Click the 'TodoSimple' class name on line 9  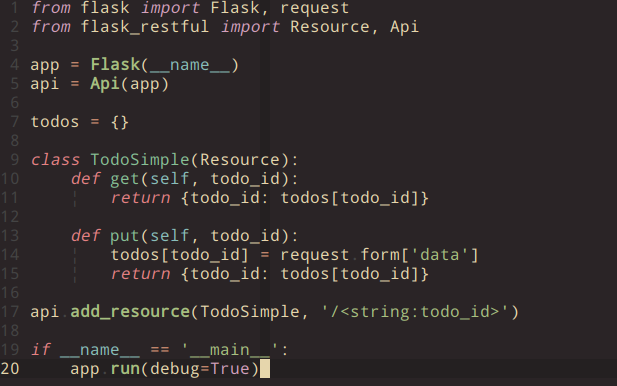point(140,160)
